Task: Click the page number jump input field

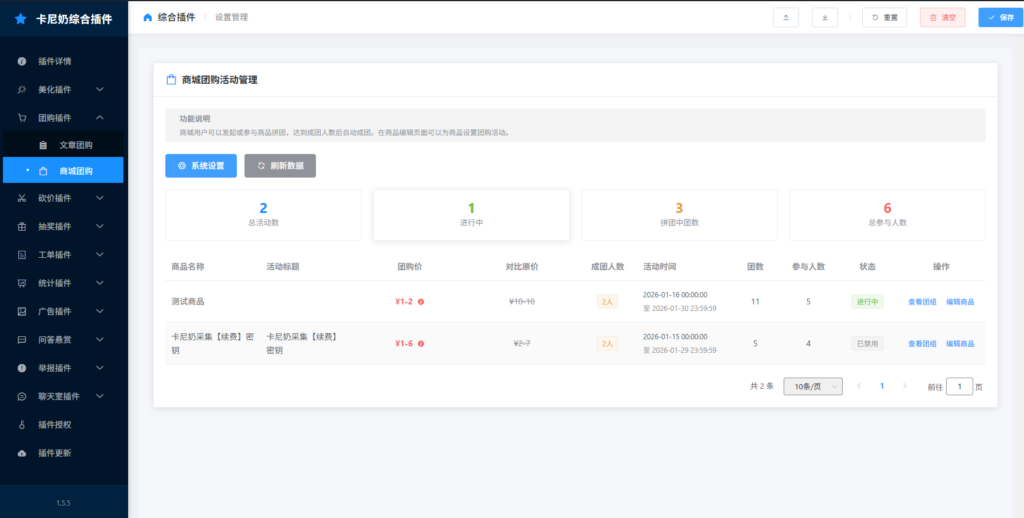Action: click(959, 387)
